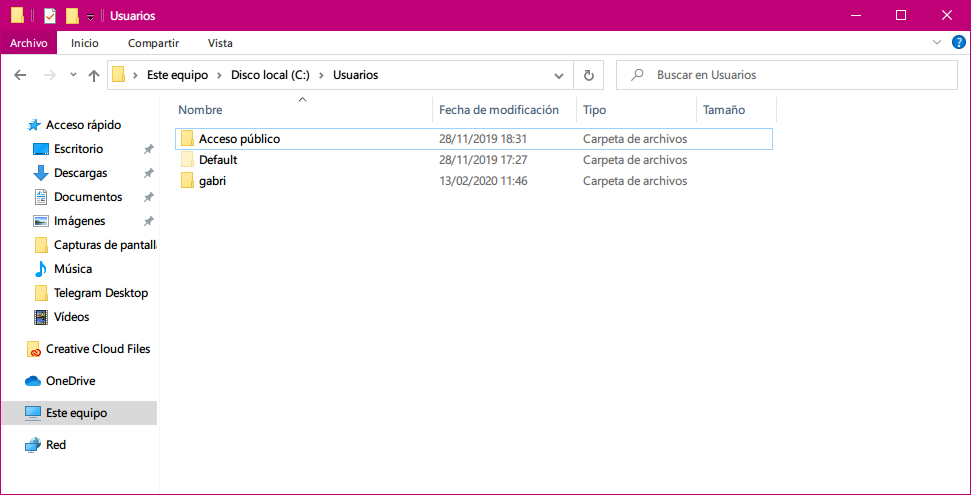Click the Descargas blue arrow icon
Screen dimensions: 971x495
tap(41, 173)
